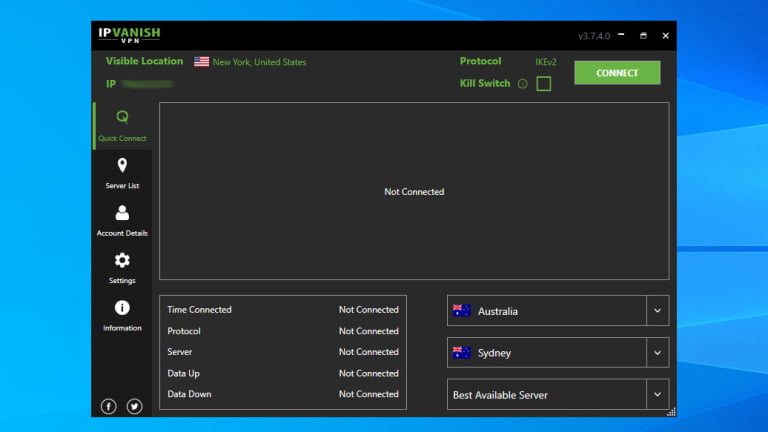768x432 pixels.
Task: Click the Server row label in stats
Action: click(x=180, y=352)
